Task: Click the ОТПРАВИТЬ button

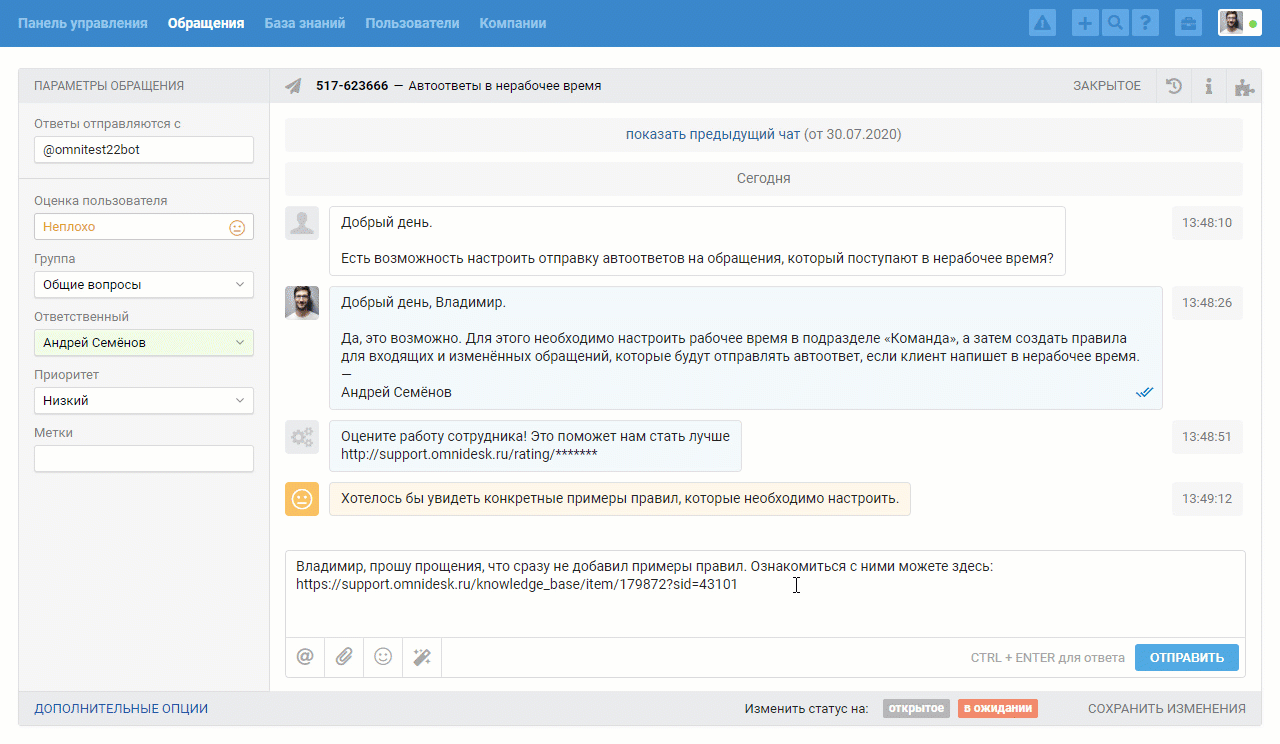Action: click(x=1187, y=658)
